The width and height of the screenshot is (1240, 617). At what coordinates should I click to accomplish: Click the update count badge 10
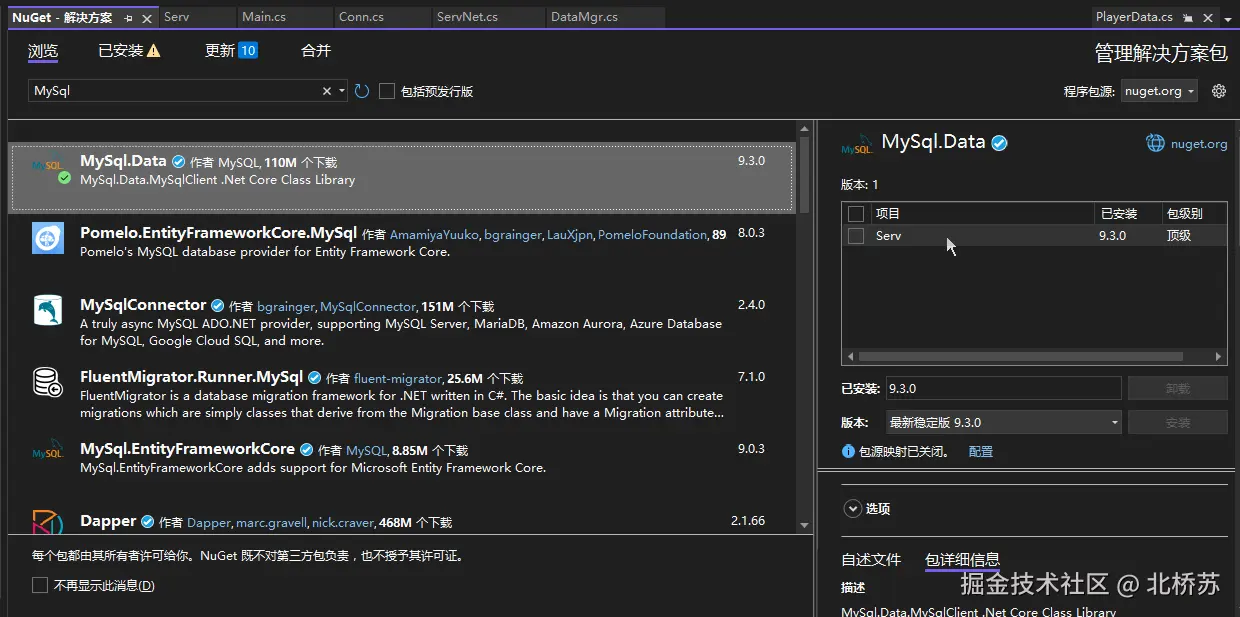tap(248, 51)
